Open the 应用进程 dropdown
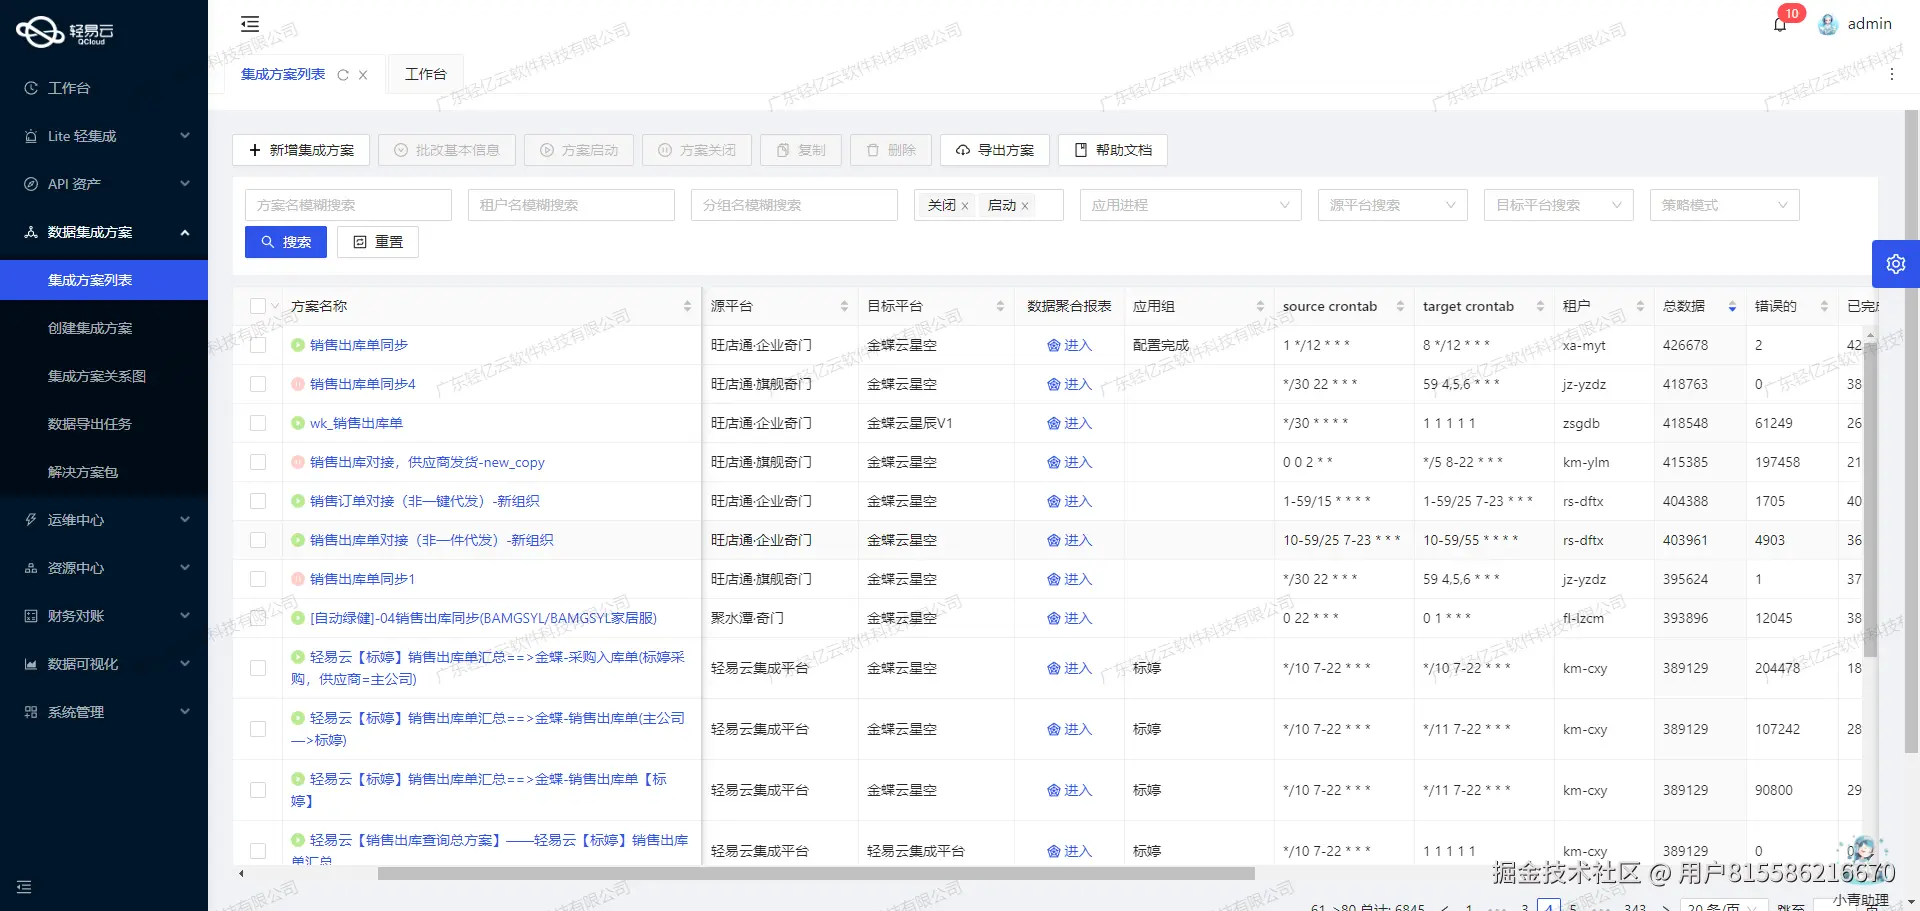Screen dimensions: 1920x911 coord(1190,205)
